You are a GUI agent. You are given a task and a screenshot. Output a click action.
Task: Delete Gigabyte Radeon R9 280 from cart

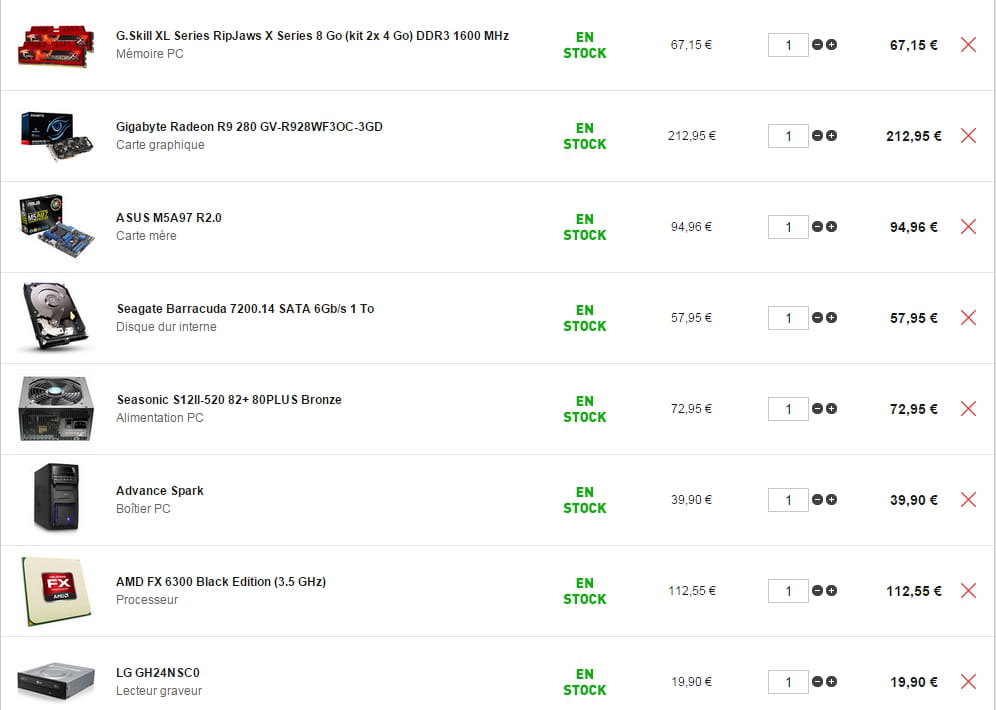(x=968, y=136)
